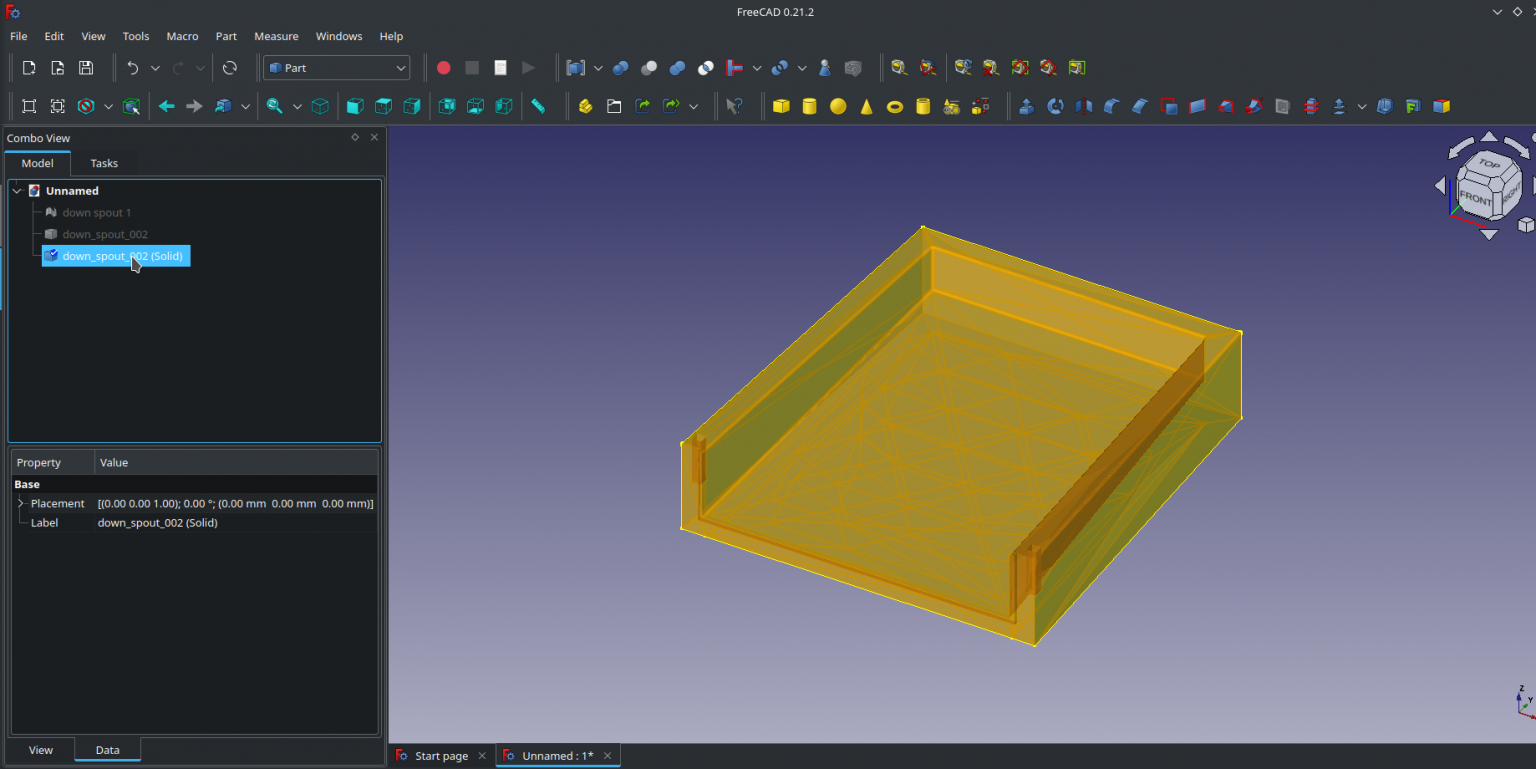
Task: Revolve a shape using the Revolve tool
Action: point(1054,106)
